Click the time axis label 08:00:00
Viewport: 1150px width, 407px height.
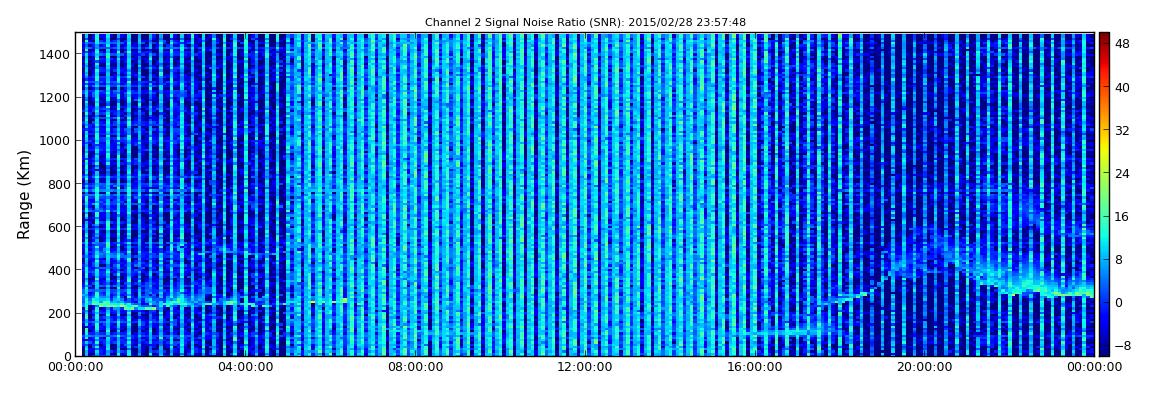(x=416, y=367)
